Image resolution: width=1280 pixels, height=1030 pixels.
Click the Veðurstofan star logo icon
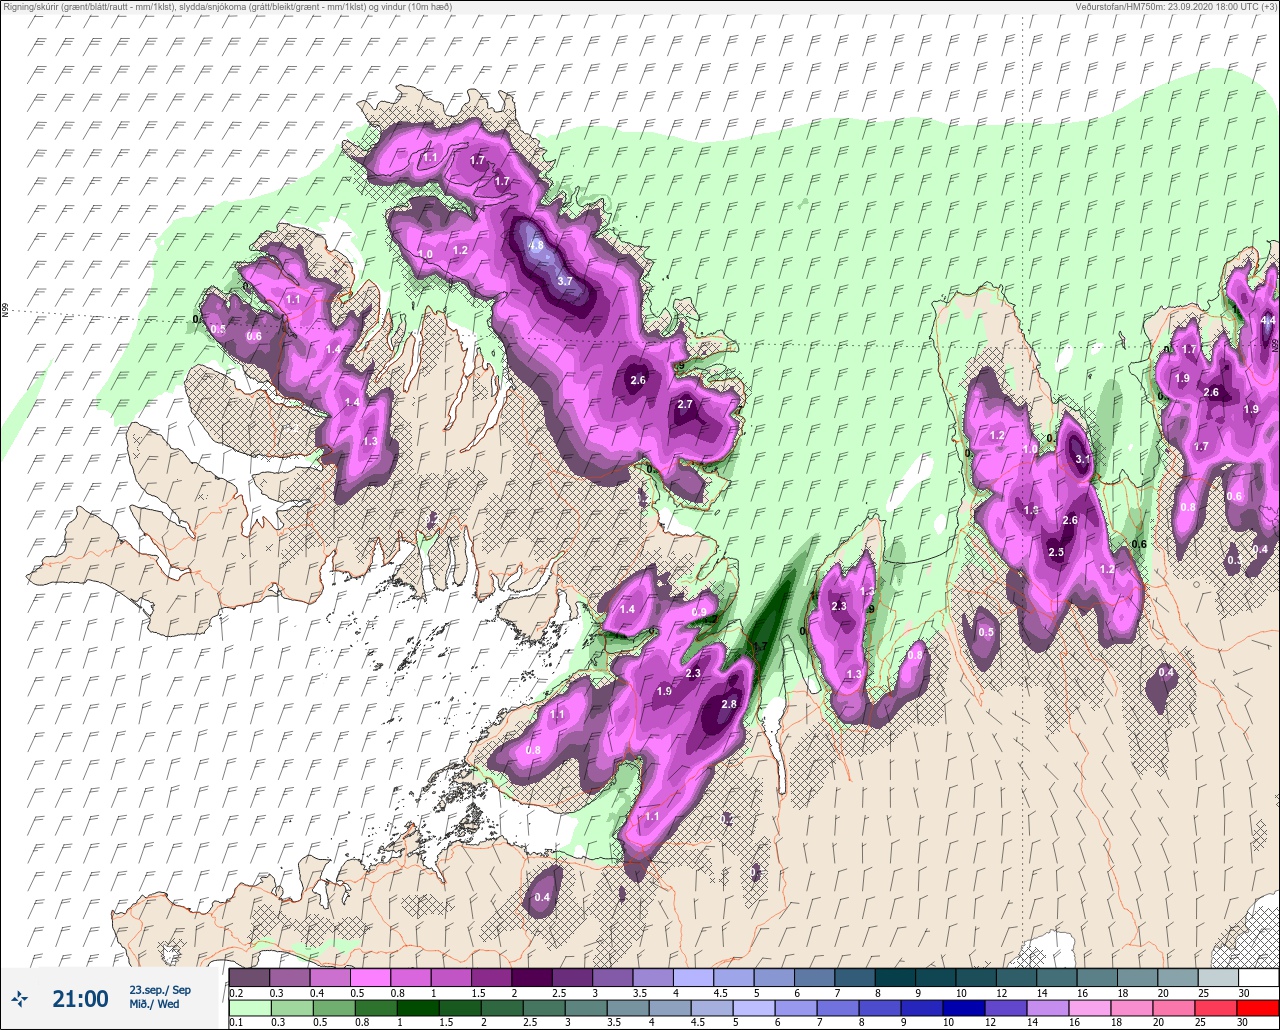tap(20, 998)
